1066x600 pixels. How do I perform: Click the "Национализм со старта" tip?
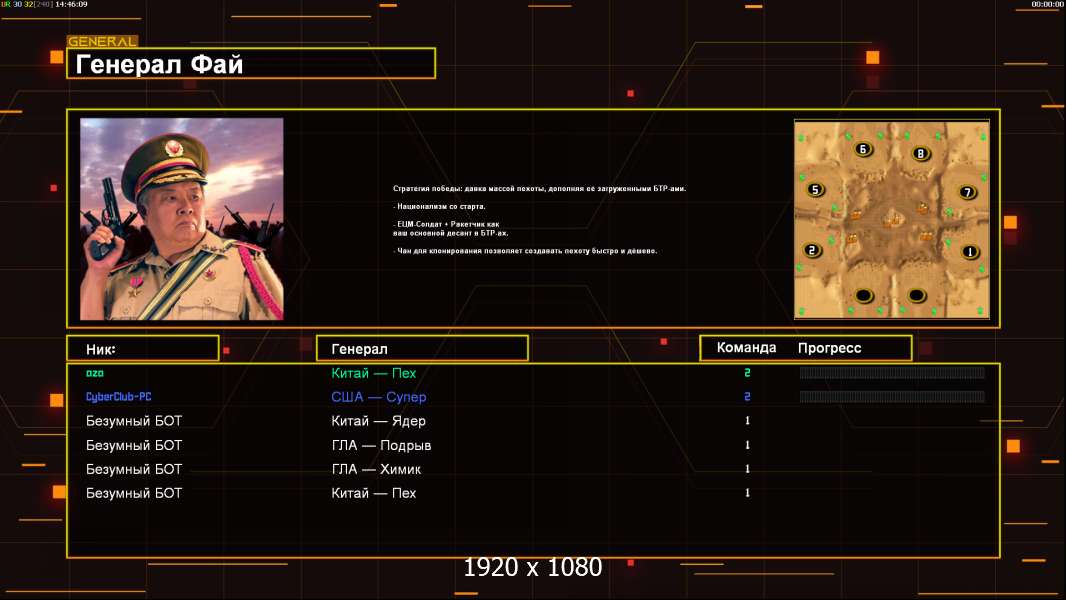click(439, 206)
